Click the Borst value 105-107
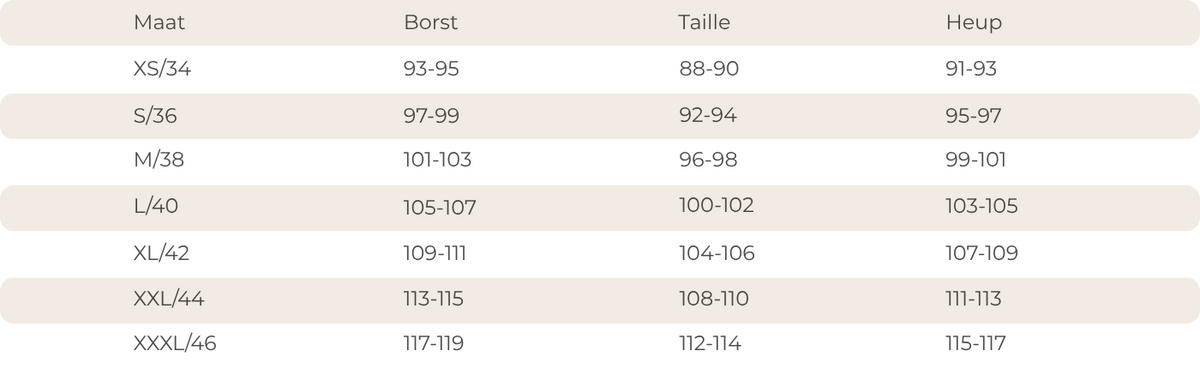Image resolution: width=1200 pixels, height=369 pixels. (x=440, y=208)
